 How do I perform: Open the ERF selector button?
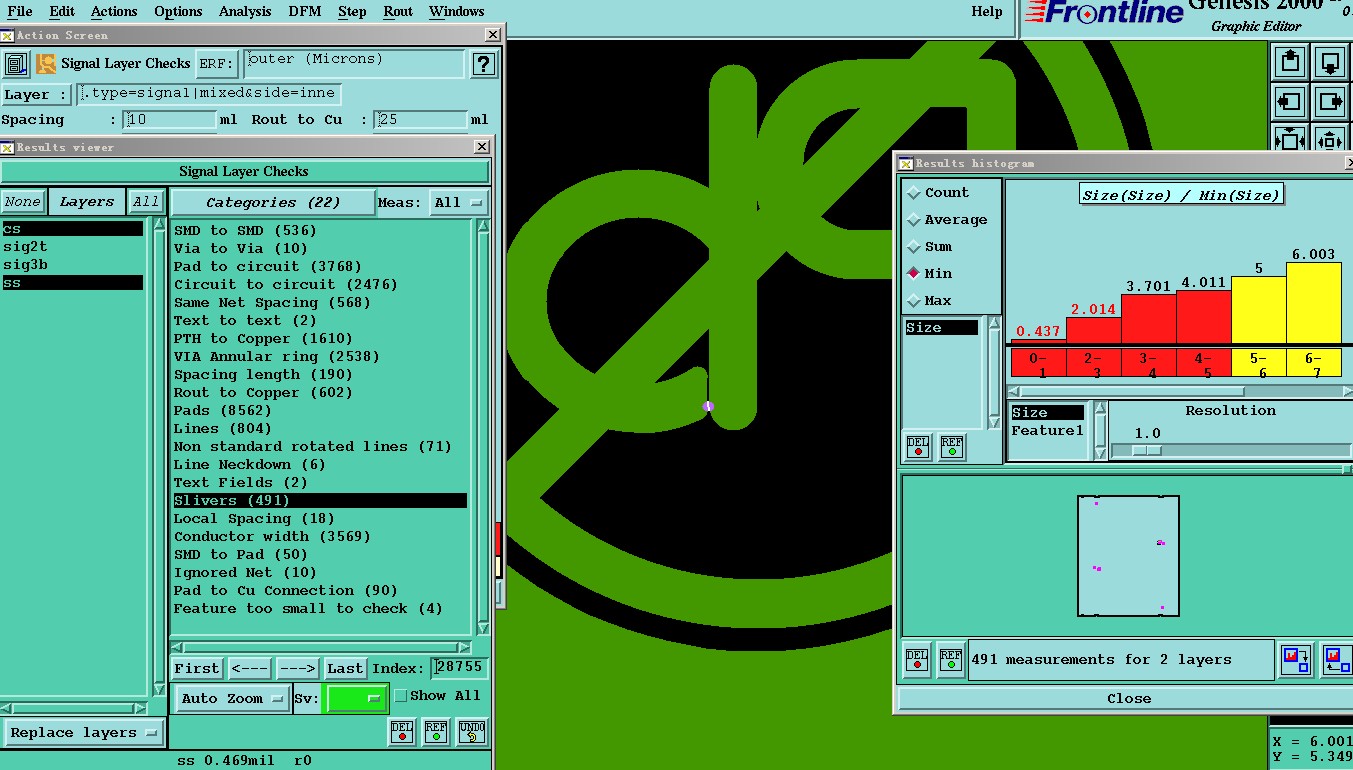(x=217, y=64)
